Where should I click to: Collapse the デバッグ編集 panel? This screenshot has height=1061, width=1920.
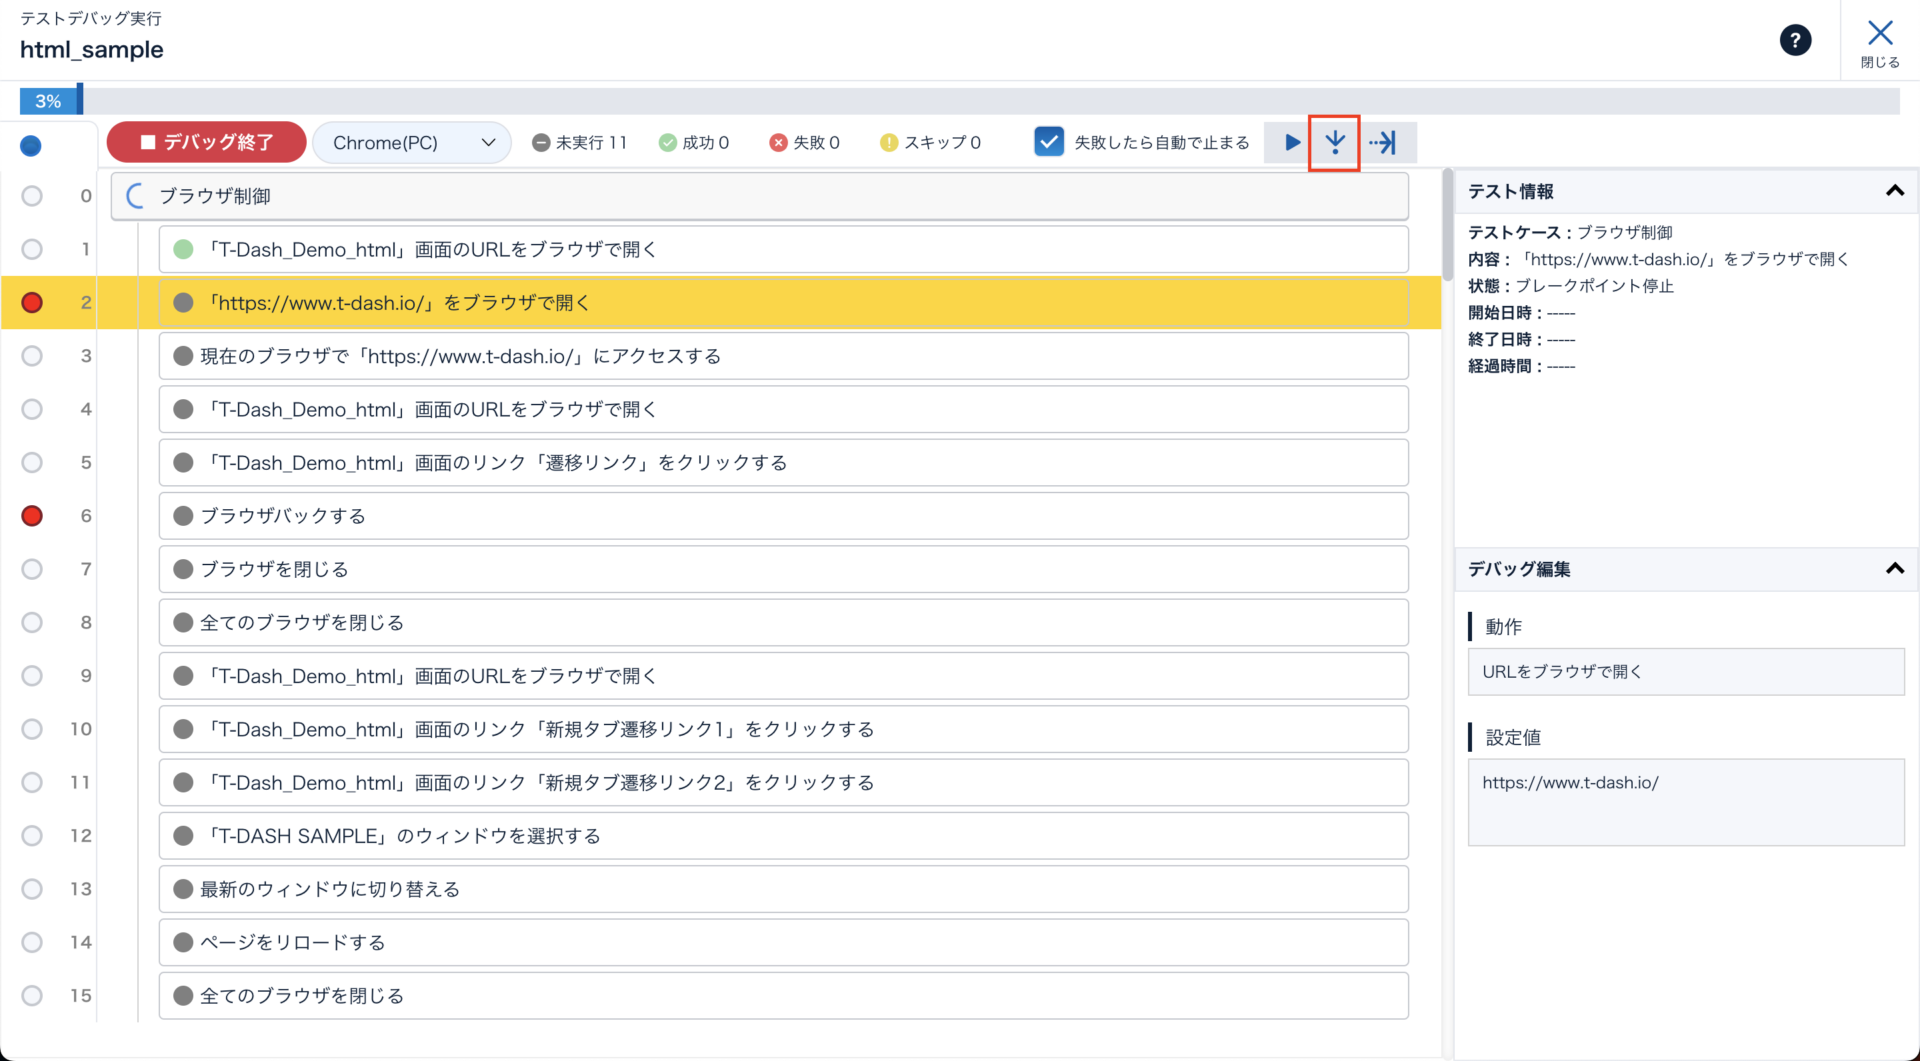coord(1894,569)
